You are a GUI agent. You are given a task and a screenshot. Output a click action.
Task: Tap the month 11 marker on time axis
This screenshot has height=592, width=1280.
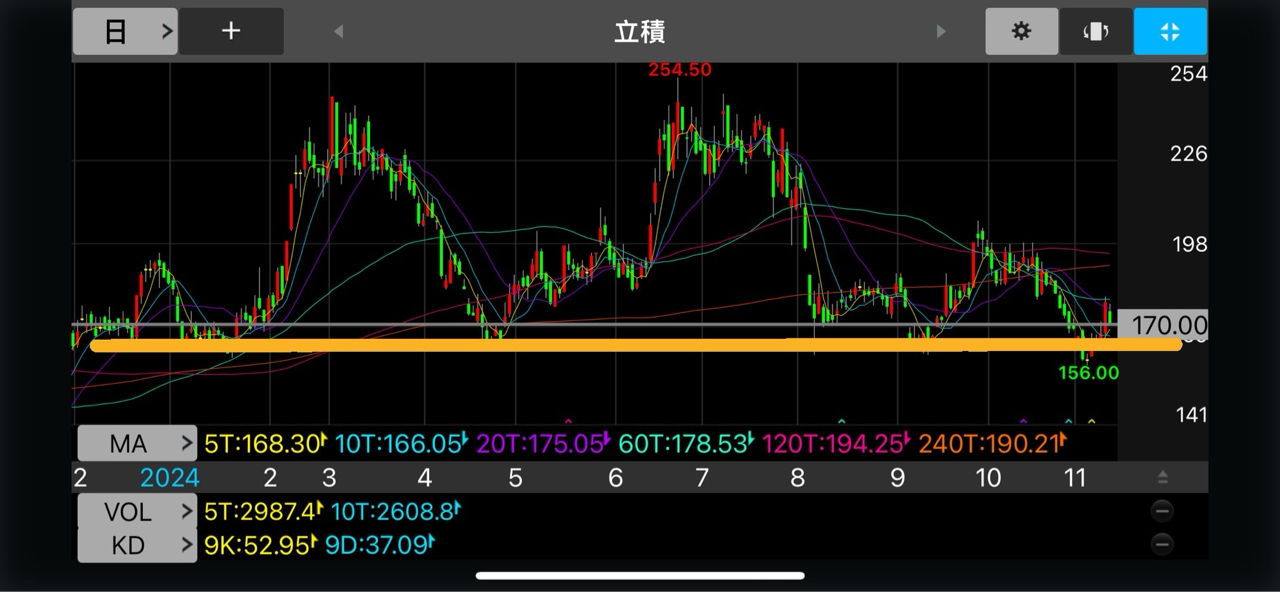[x=1075, y=478]
